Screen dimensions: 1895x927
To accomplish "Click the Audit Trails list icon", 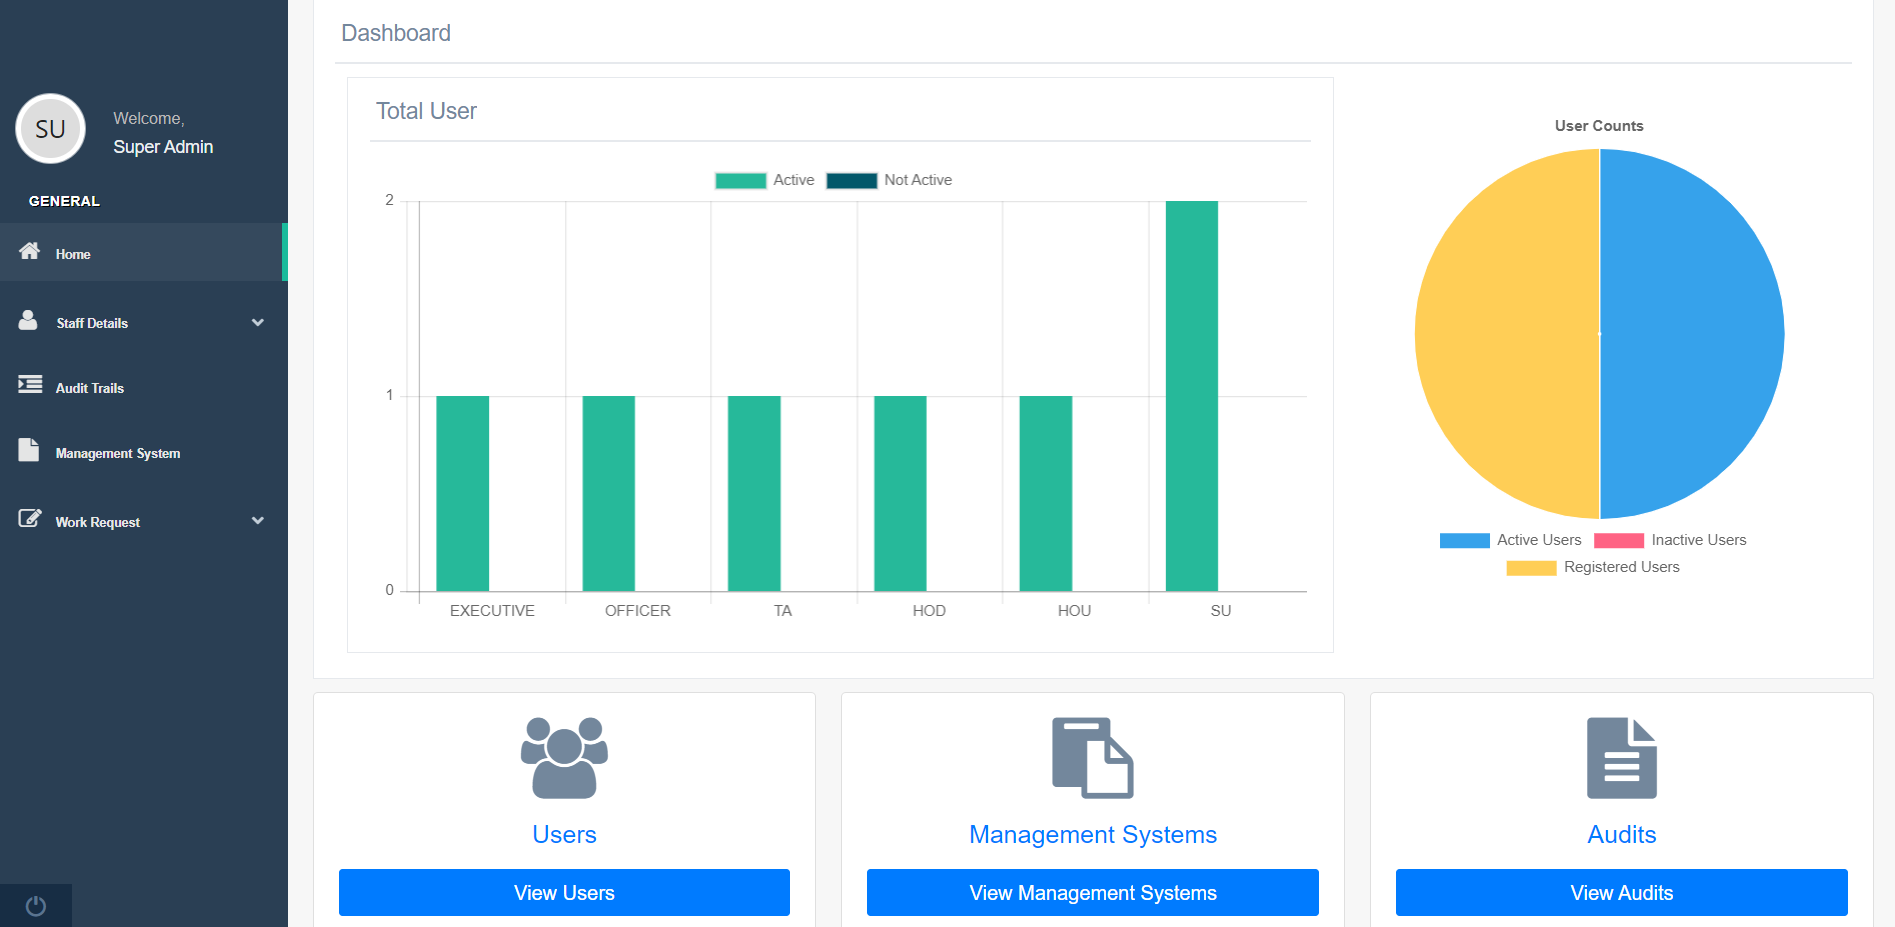I will [x=30, y=385].
